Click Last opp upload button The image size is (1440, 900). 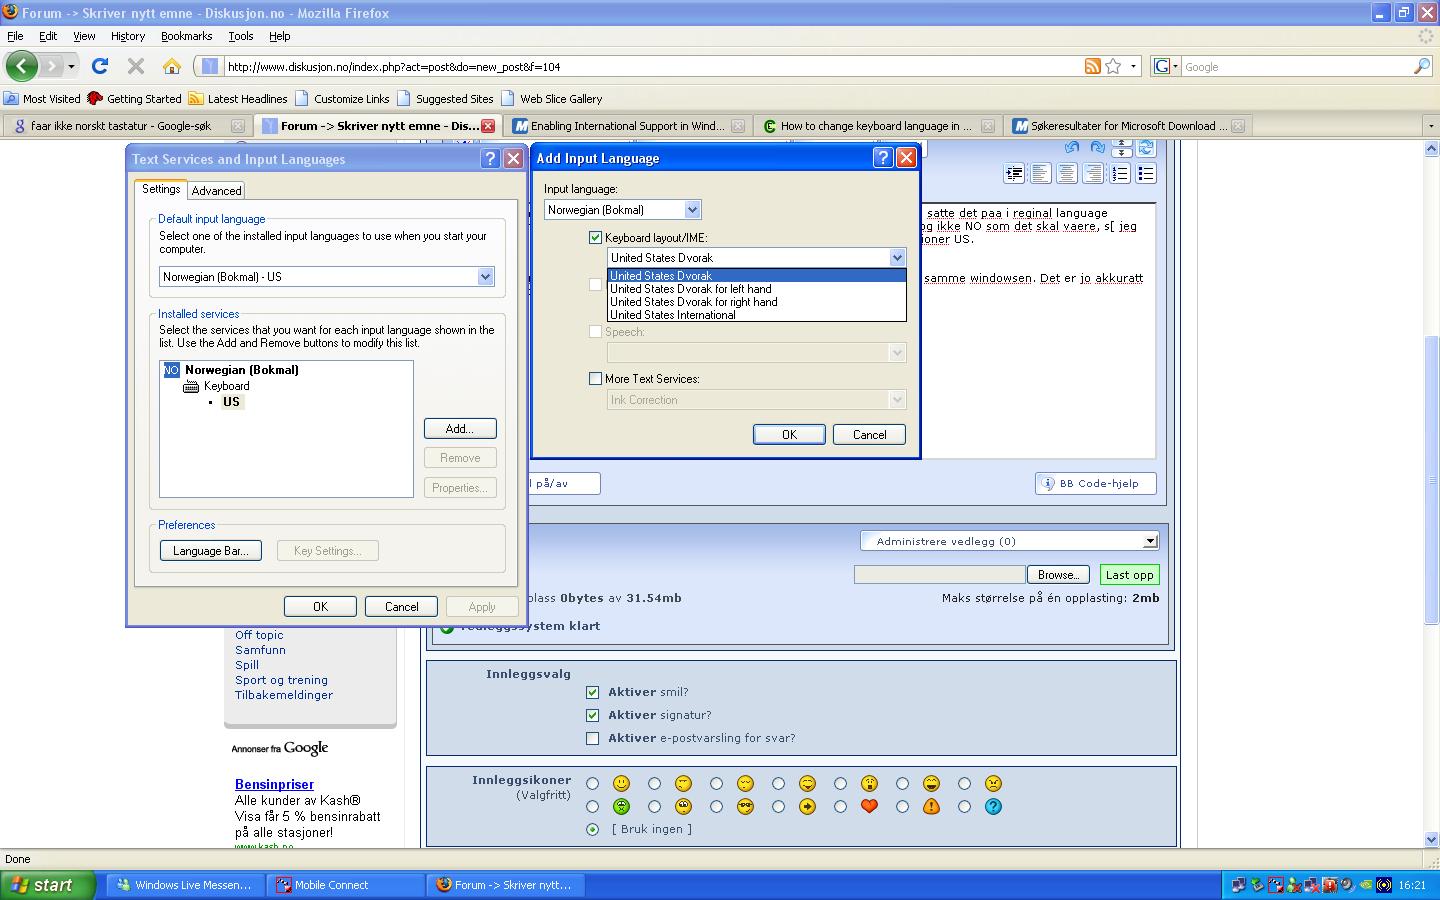point(1129,575)
